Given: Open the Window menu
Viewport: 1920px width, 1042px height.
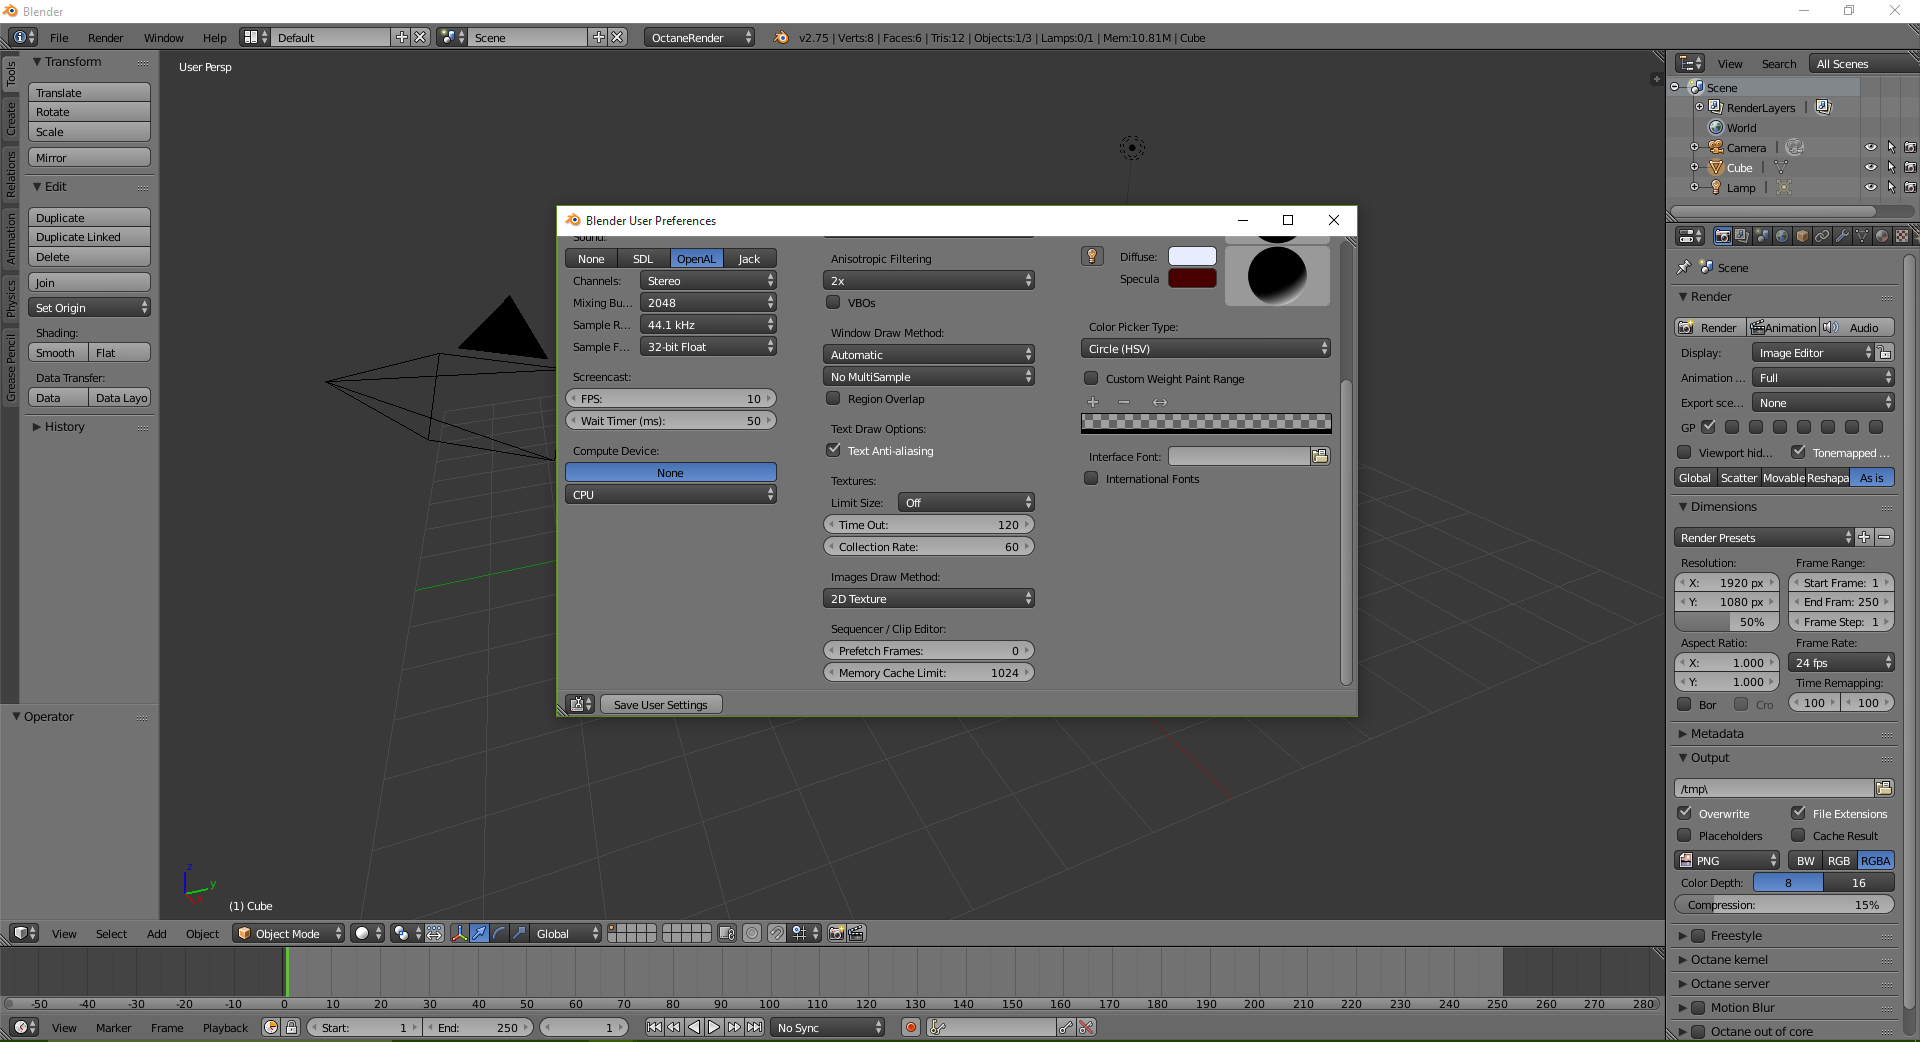Looking at the screenshot, I should 163,38.
